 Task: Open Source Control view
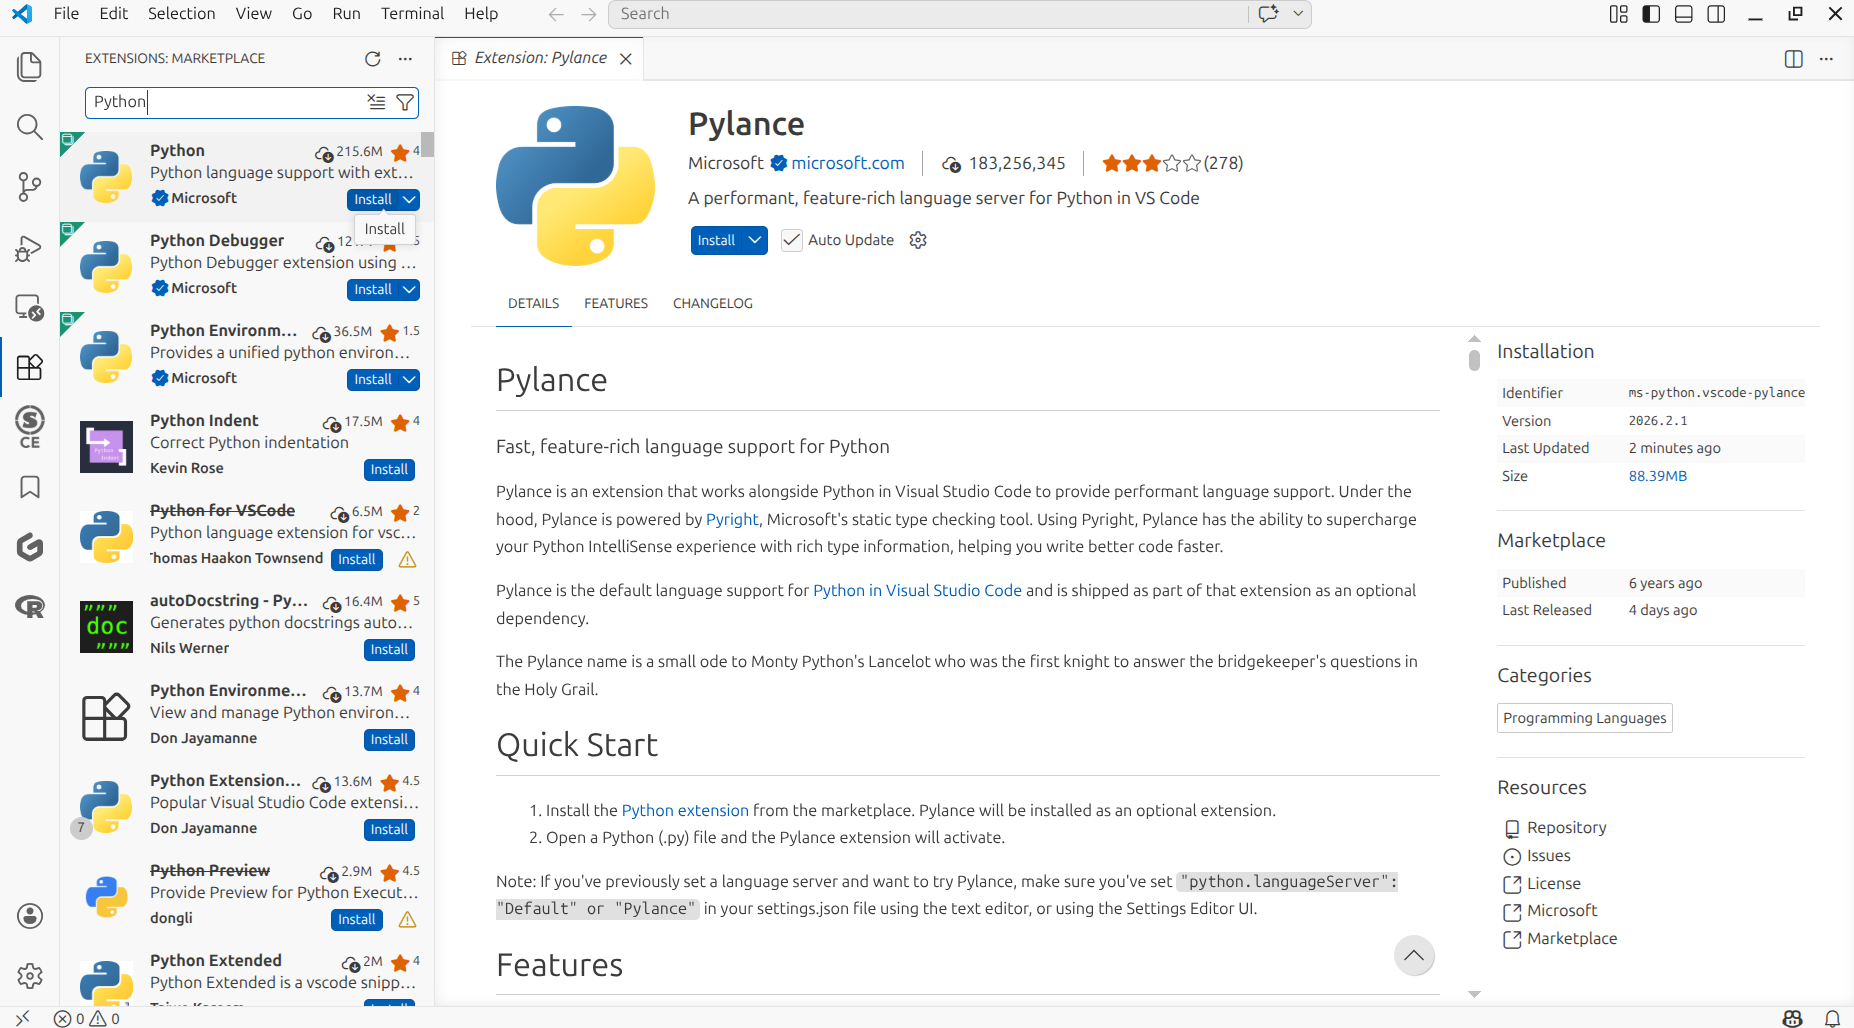coord(30,187)
